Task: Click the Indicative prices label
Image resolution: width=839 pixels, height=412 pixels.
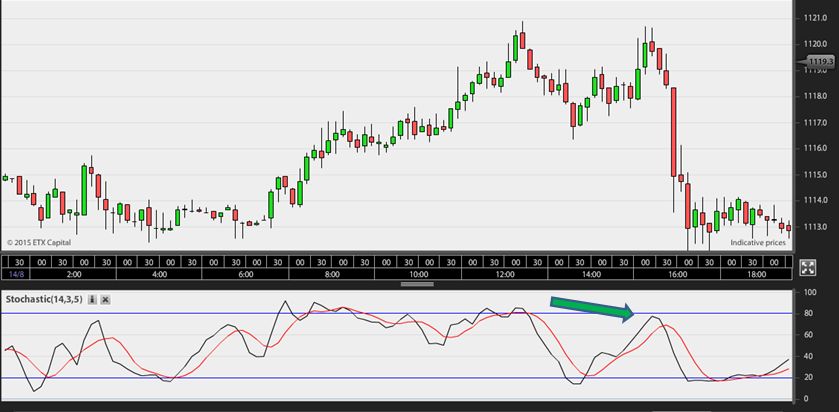Action: [x=758, y=242]
